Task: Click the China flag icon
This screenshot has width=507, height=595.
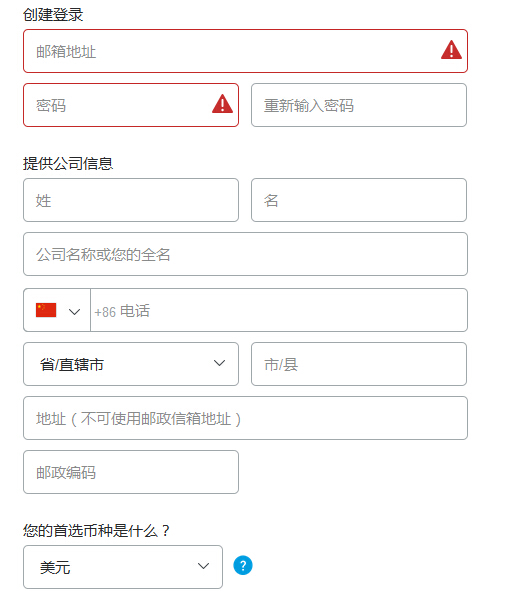Action: tap(46, 310)
